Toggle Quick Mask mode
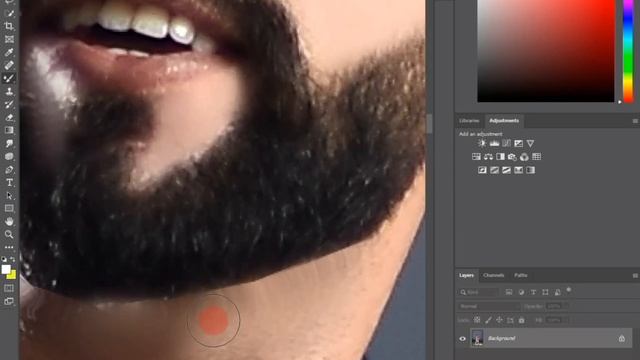Image resolution: width=640 pixels, height=360 pixels. (x=9, y=288)
